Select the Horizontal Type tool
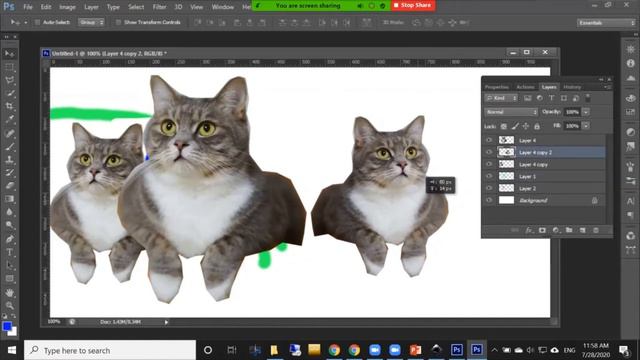Image resolution: width=640 pixels, height=360 pixels. click(x=9, y=252)
